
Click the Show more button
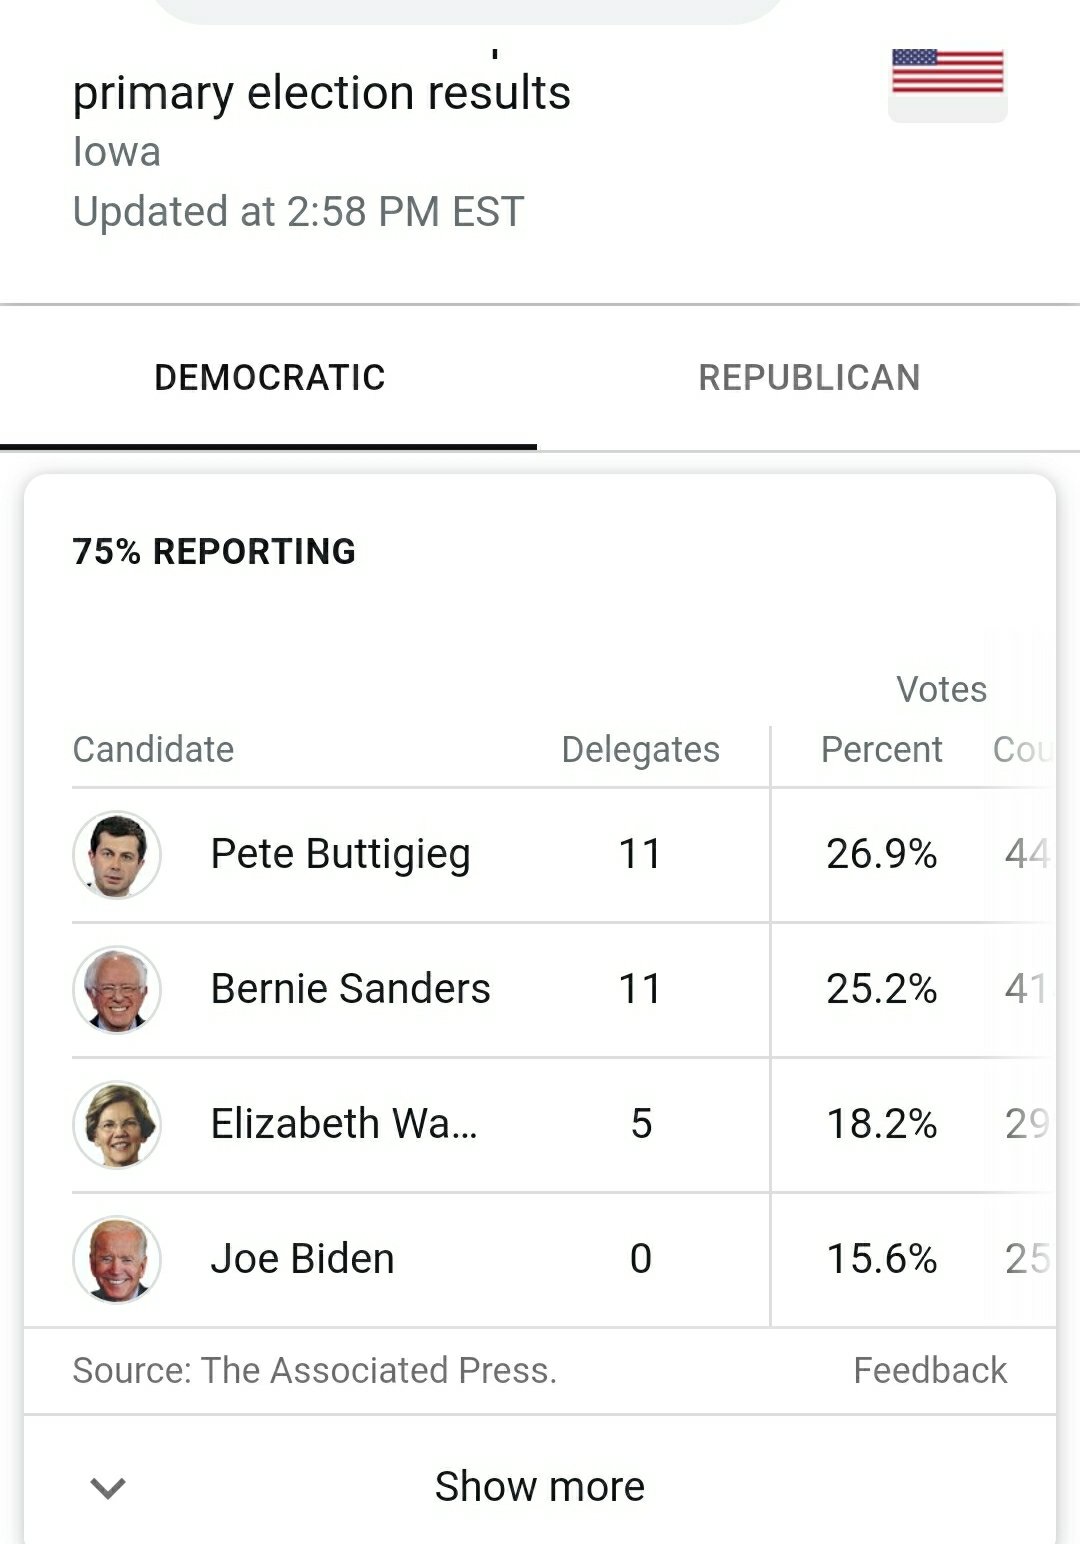pos(539,1487)
